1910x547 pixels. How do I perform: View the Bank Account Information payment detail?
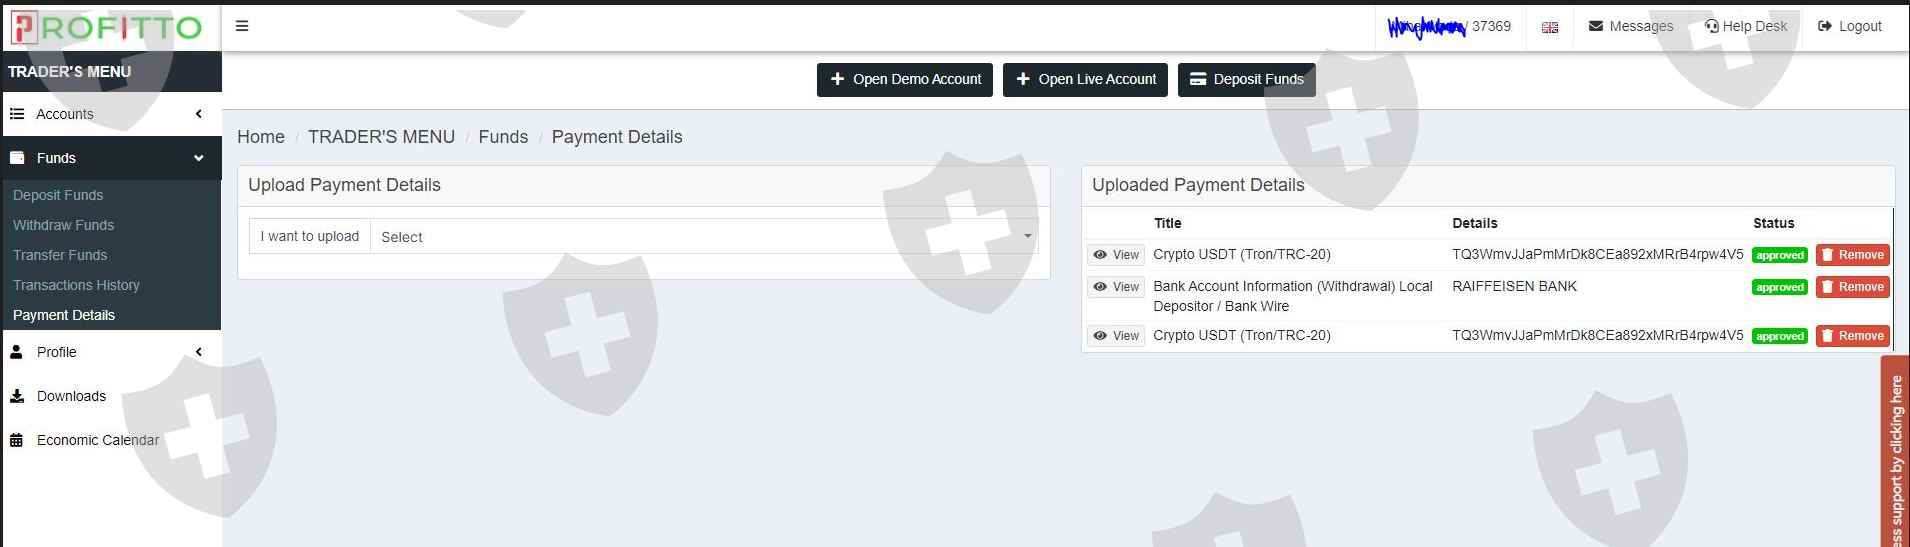[x=1115, y=287]
